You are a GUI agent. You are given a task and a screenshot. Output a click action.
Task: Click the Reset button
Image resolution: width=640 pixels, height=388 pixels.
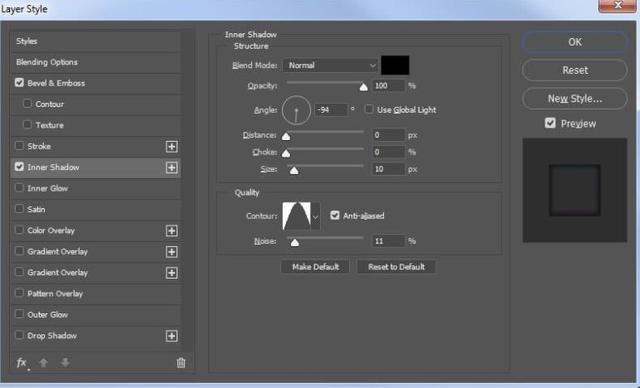(575, 70)
